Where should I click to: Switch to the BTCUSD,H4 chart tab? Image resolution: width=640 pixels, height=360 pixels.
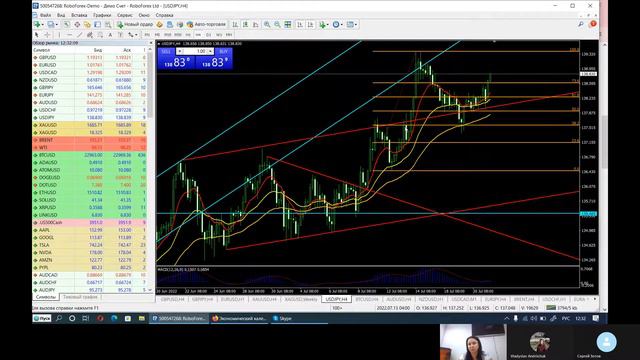pos(367,299)
